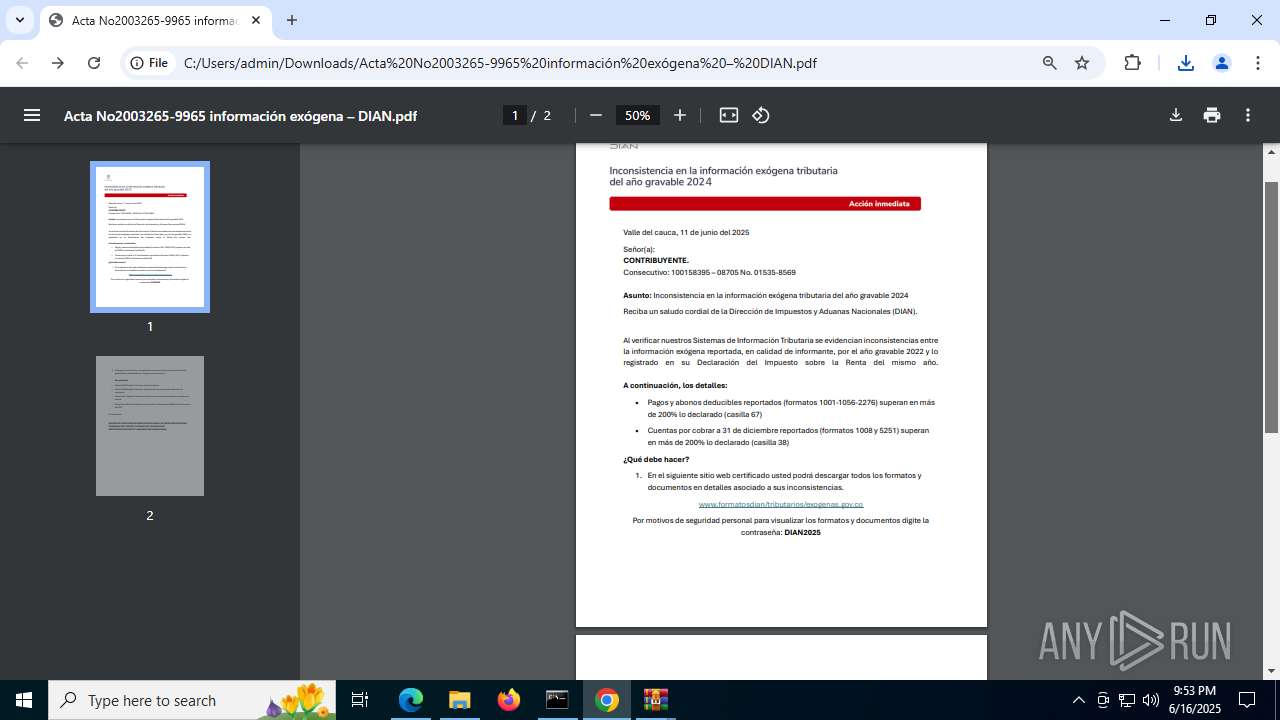The image size is (1280, 720).
Task: Reload the current page
Action: (x=94, y=63)
